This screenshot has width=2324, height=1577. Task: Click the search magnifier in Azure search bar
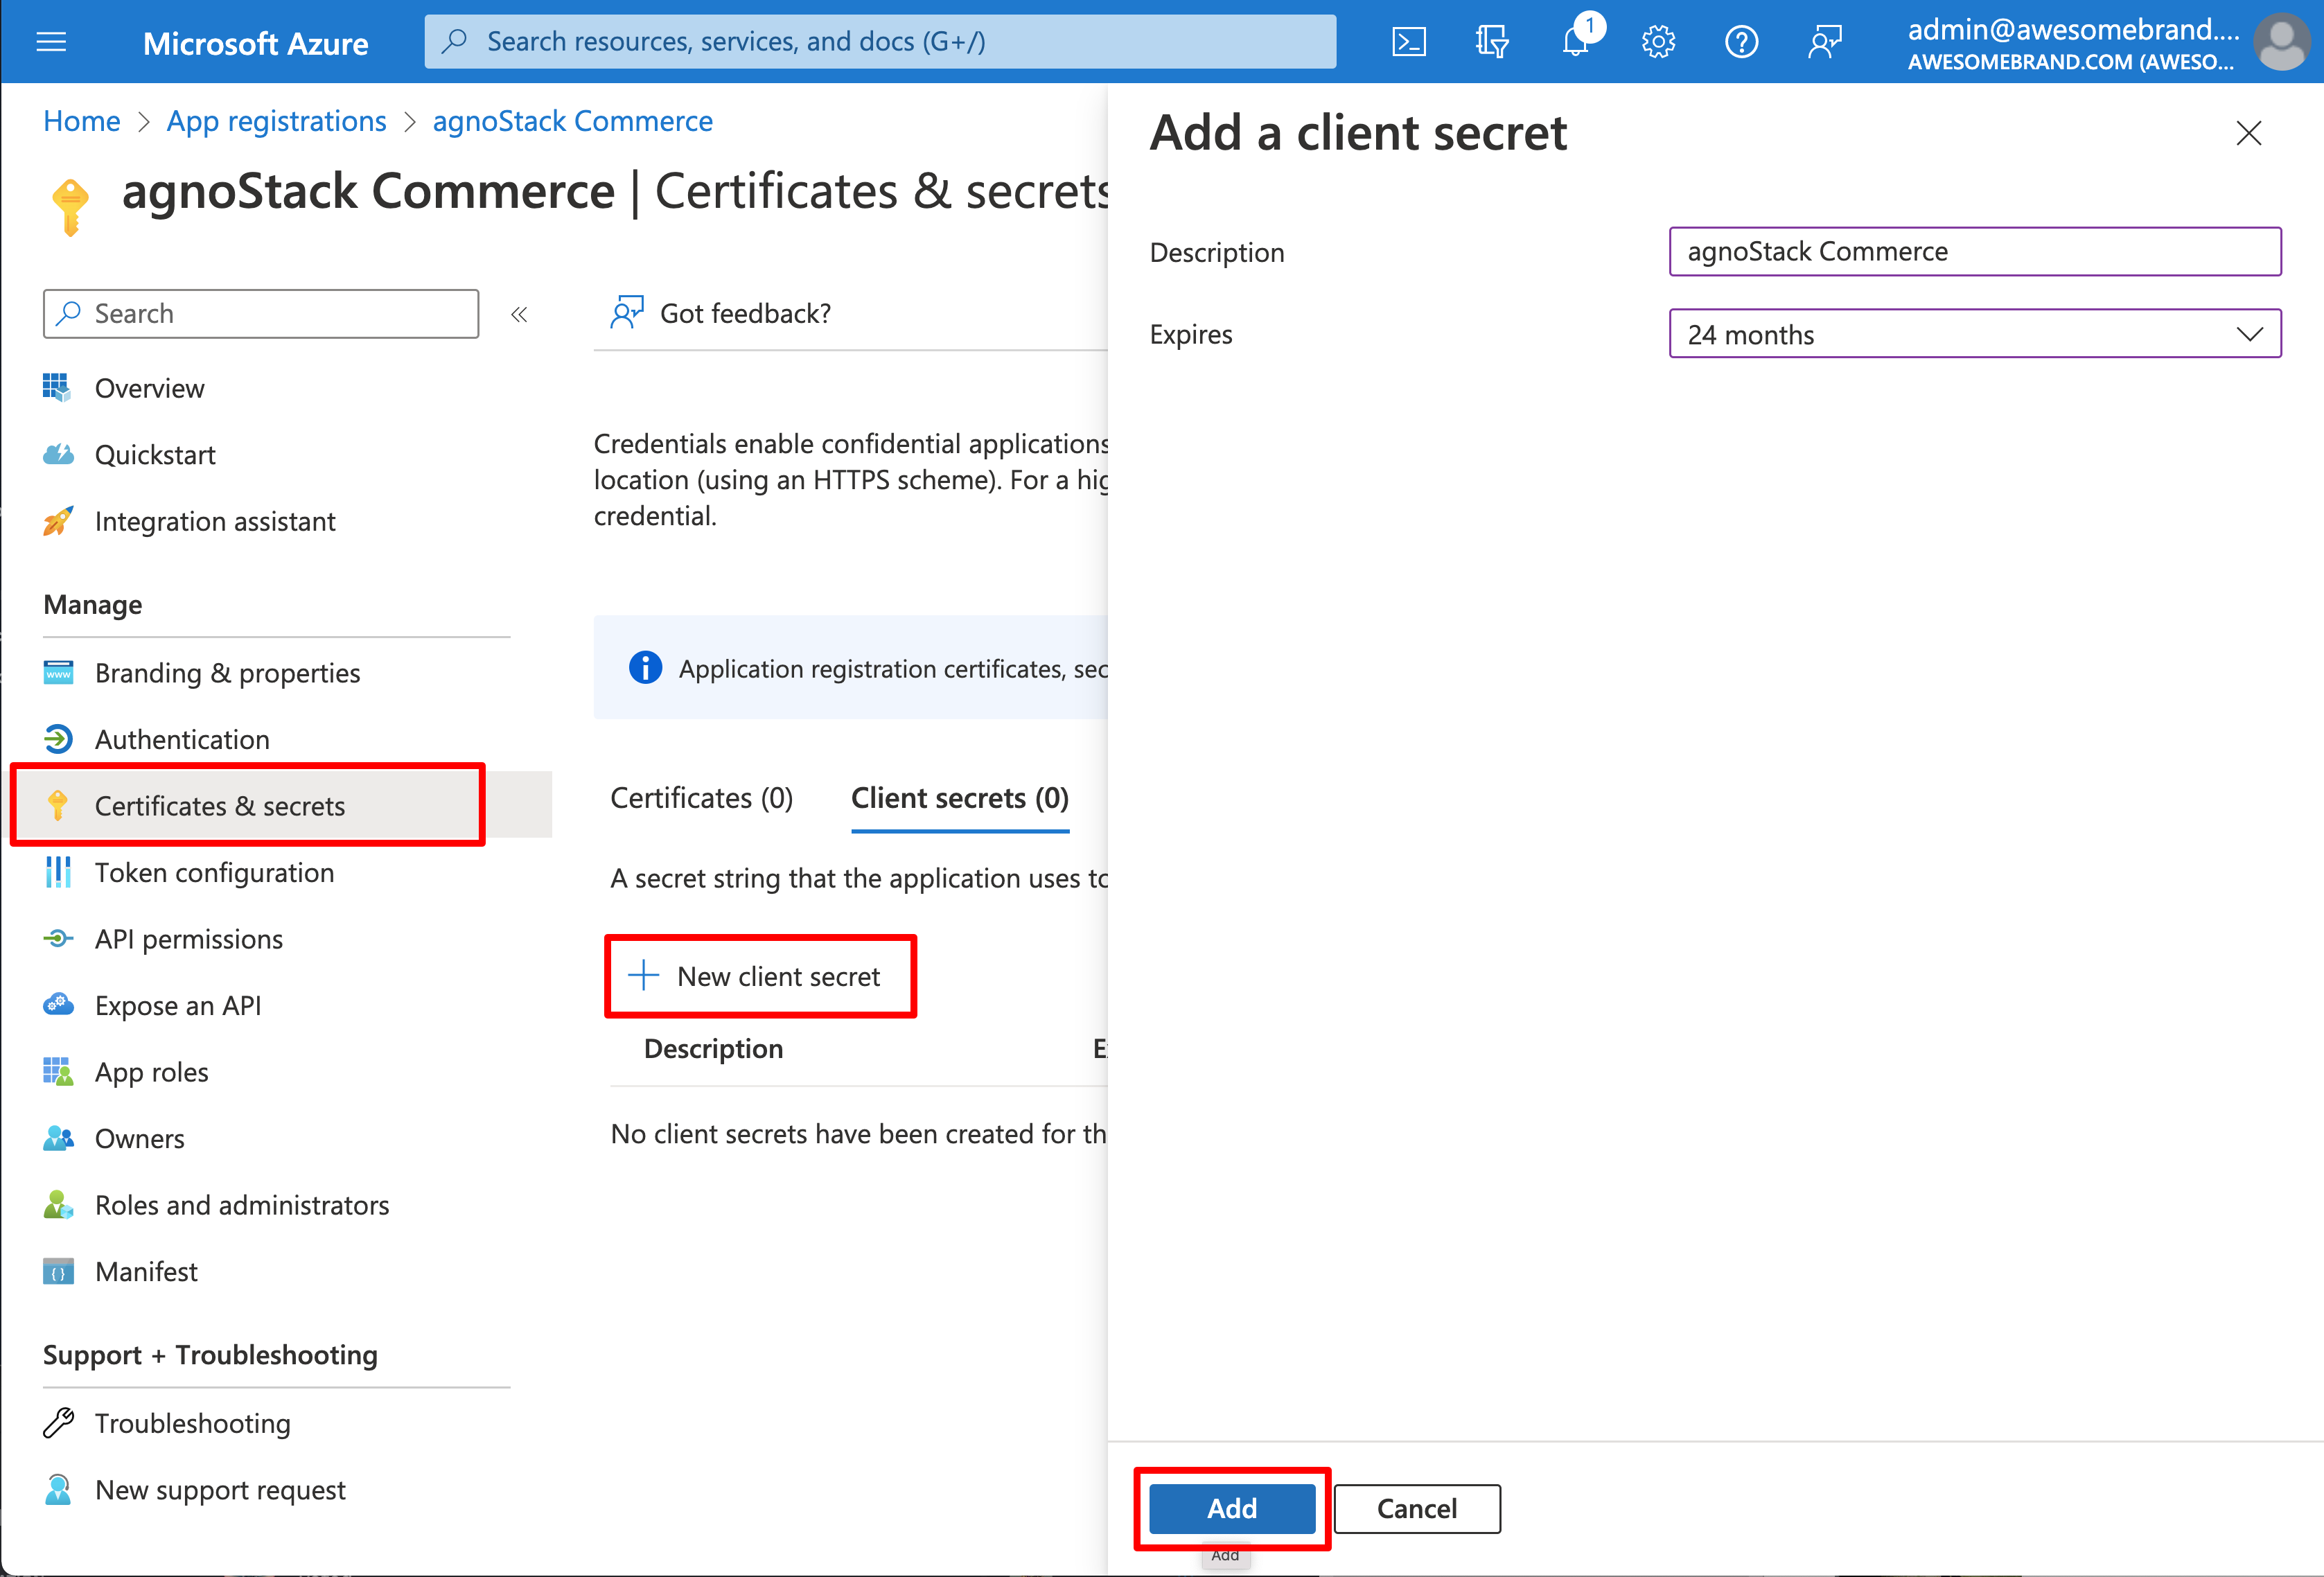455,41
